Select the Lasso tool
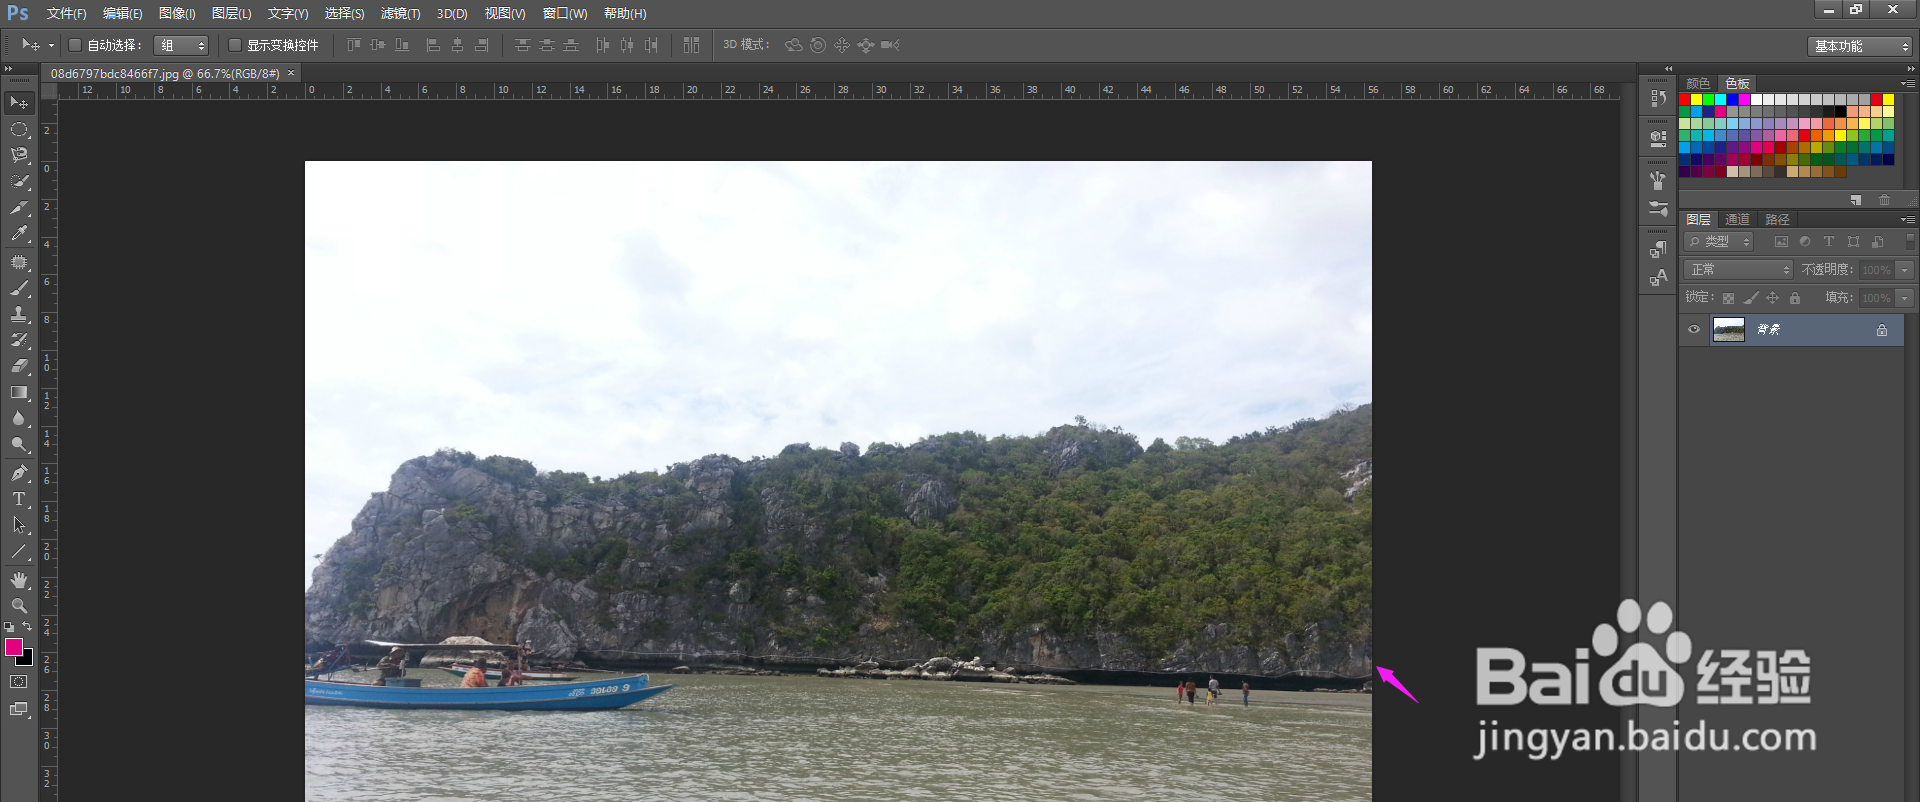1920x802 pixels. point(19,155)
